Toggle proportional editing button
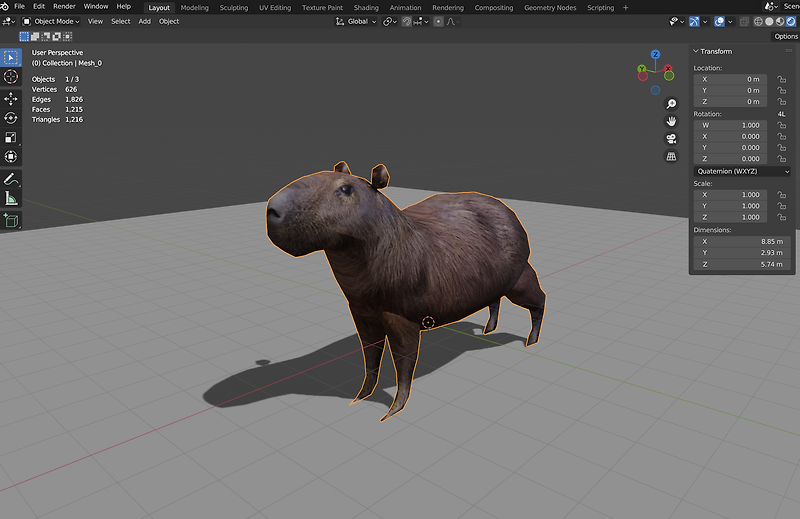The width and height of the screenshot is (800, 519). pos(438,21)
